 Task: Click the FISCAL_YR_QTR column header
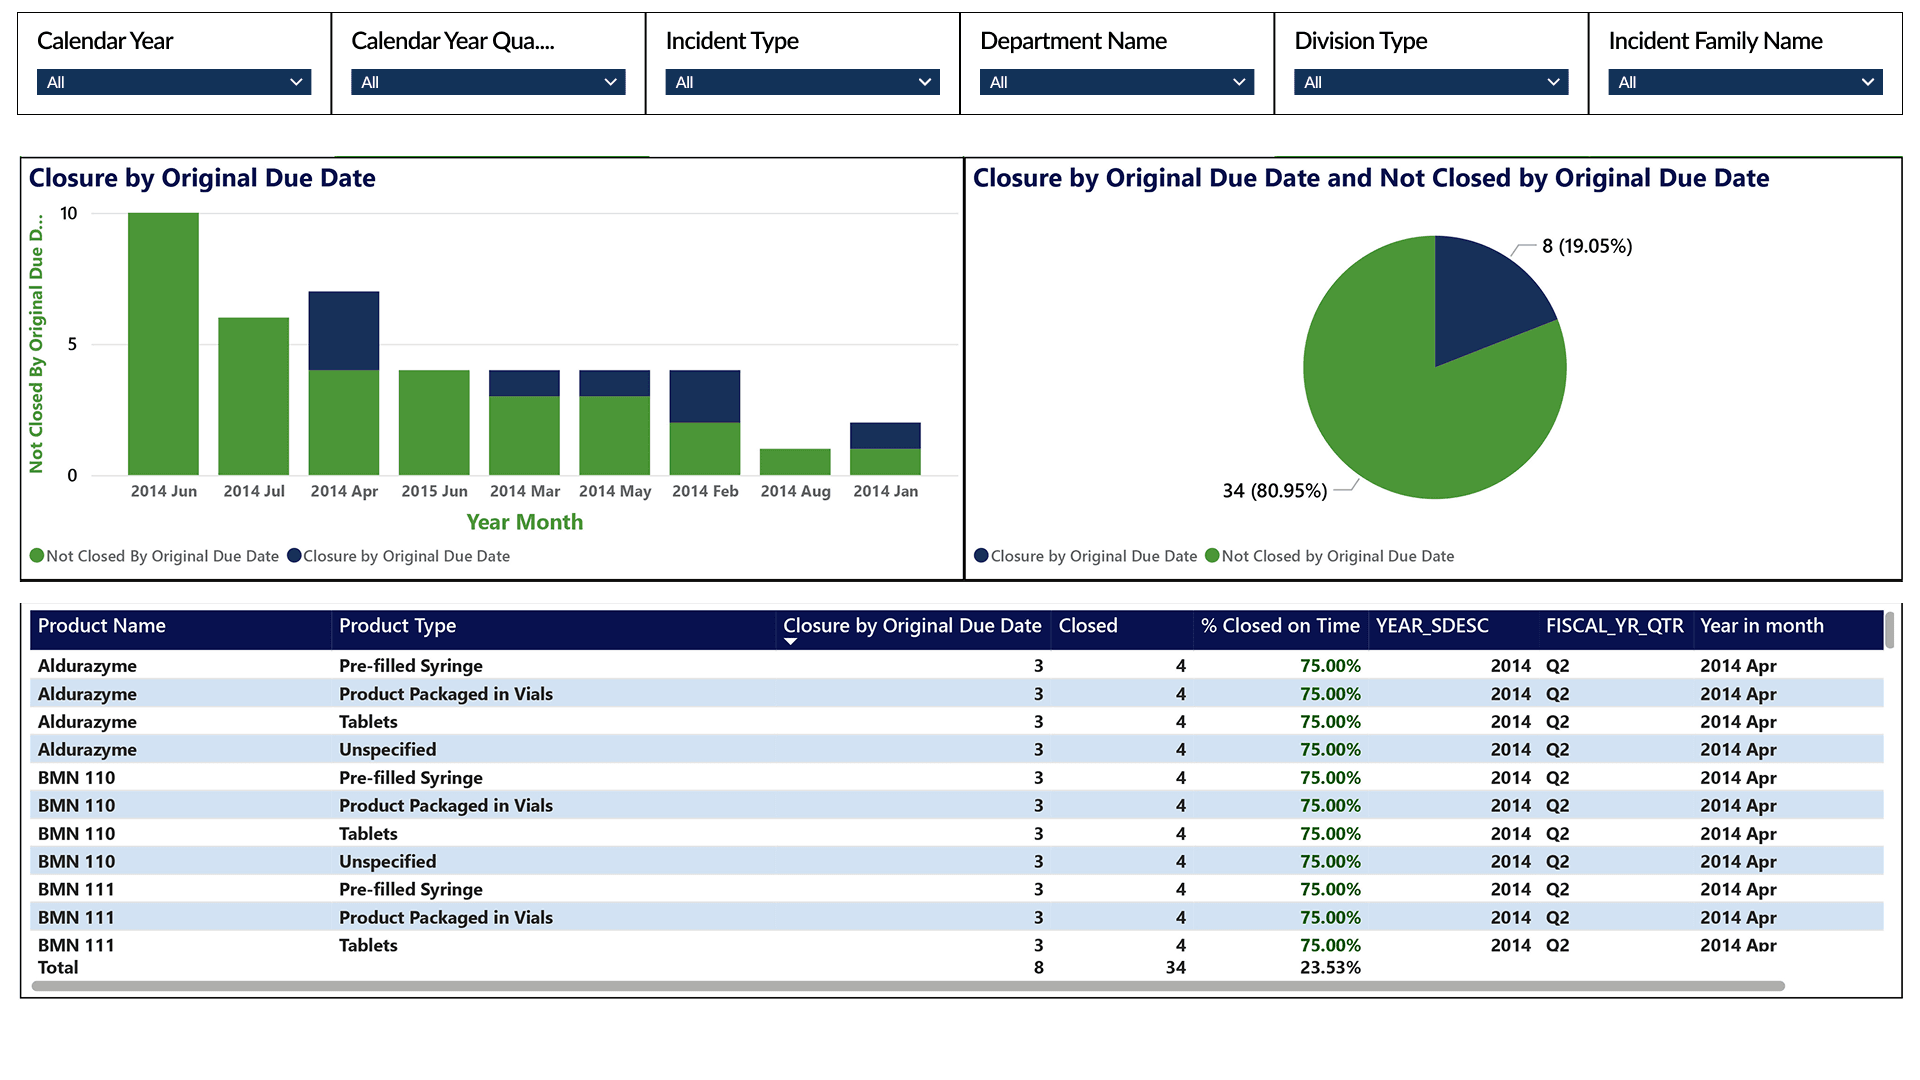click(x=1614, y=626)
